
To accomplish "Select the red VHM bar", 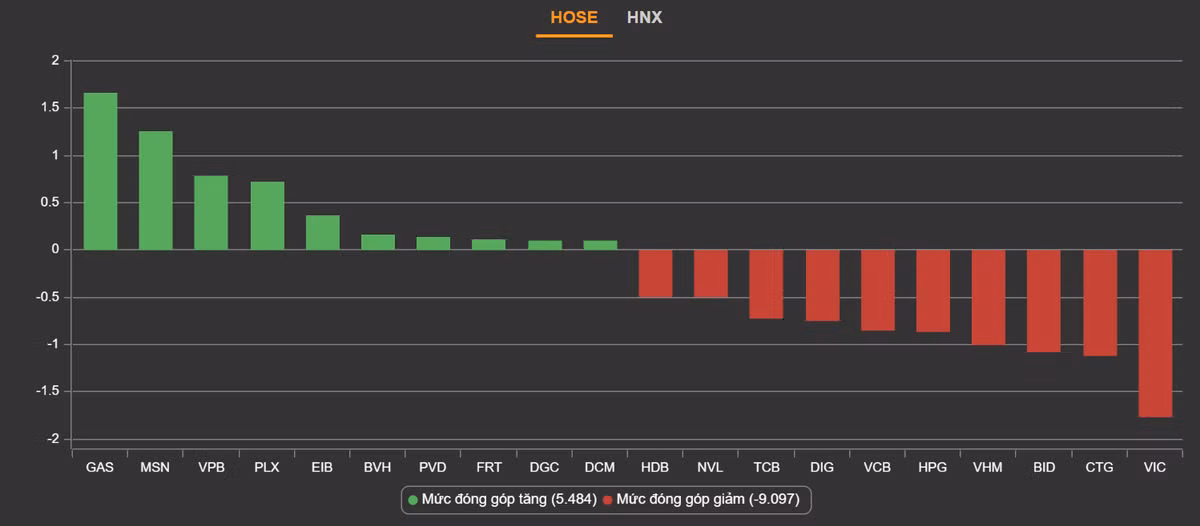I will tap(988, 297).
